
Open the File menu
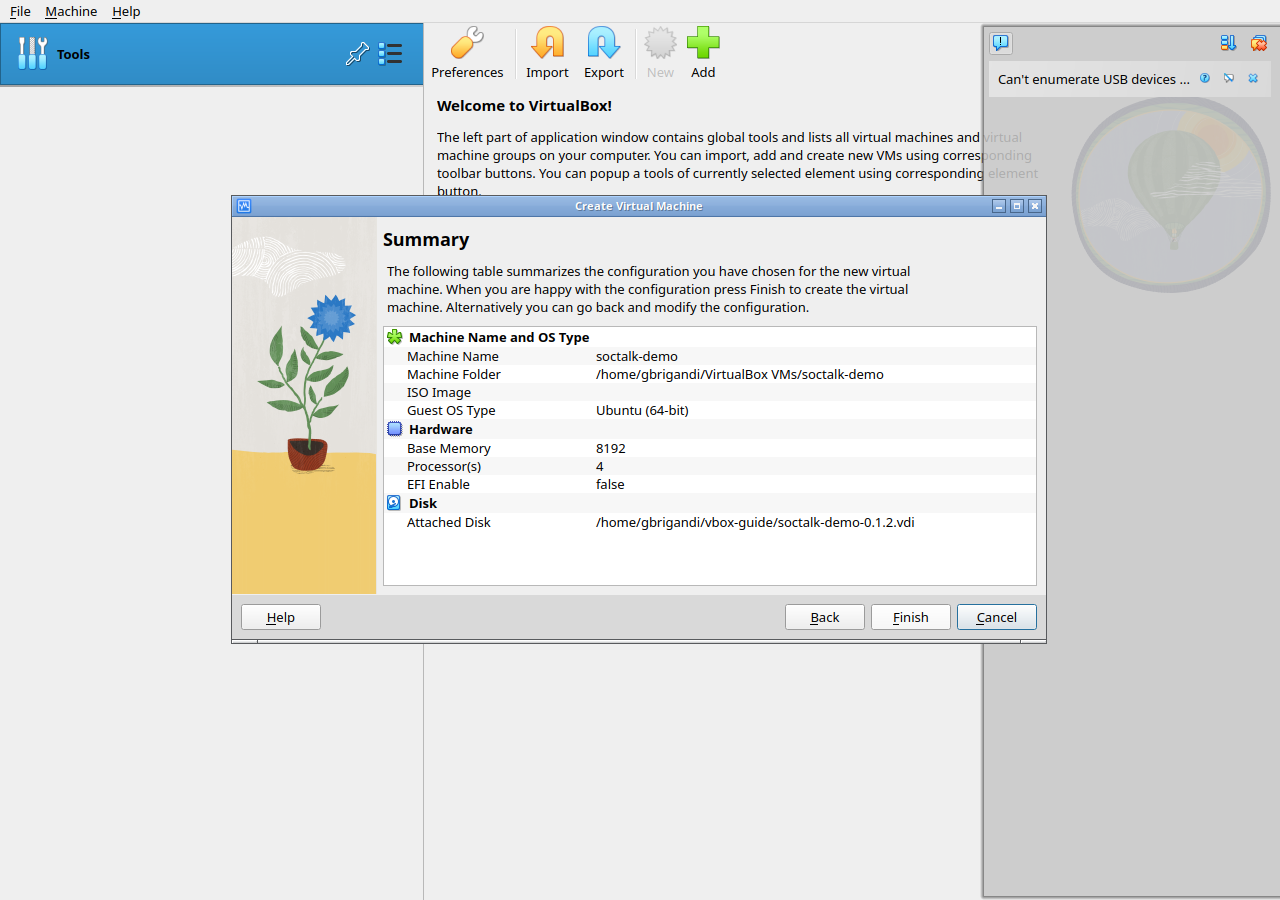pyautogui.click(x=20, y=11)
